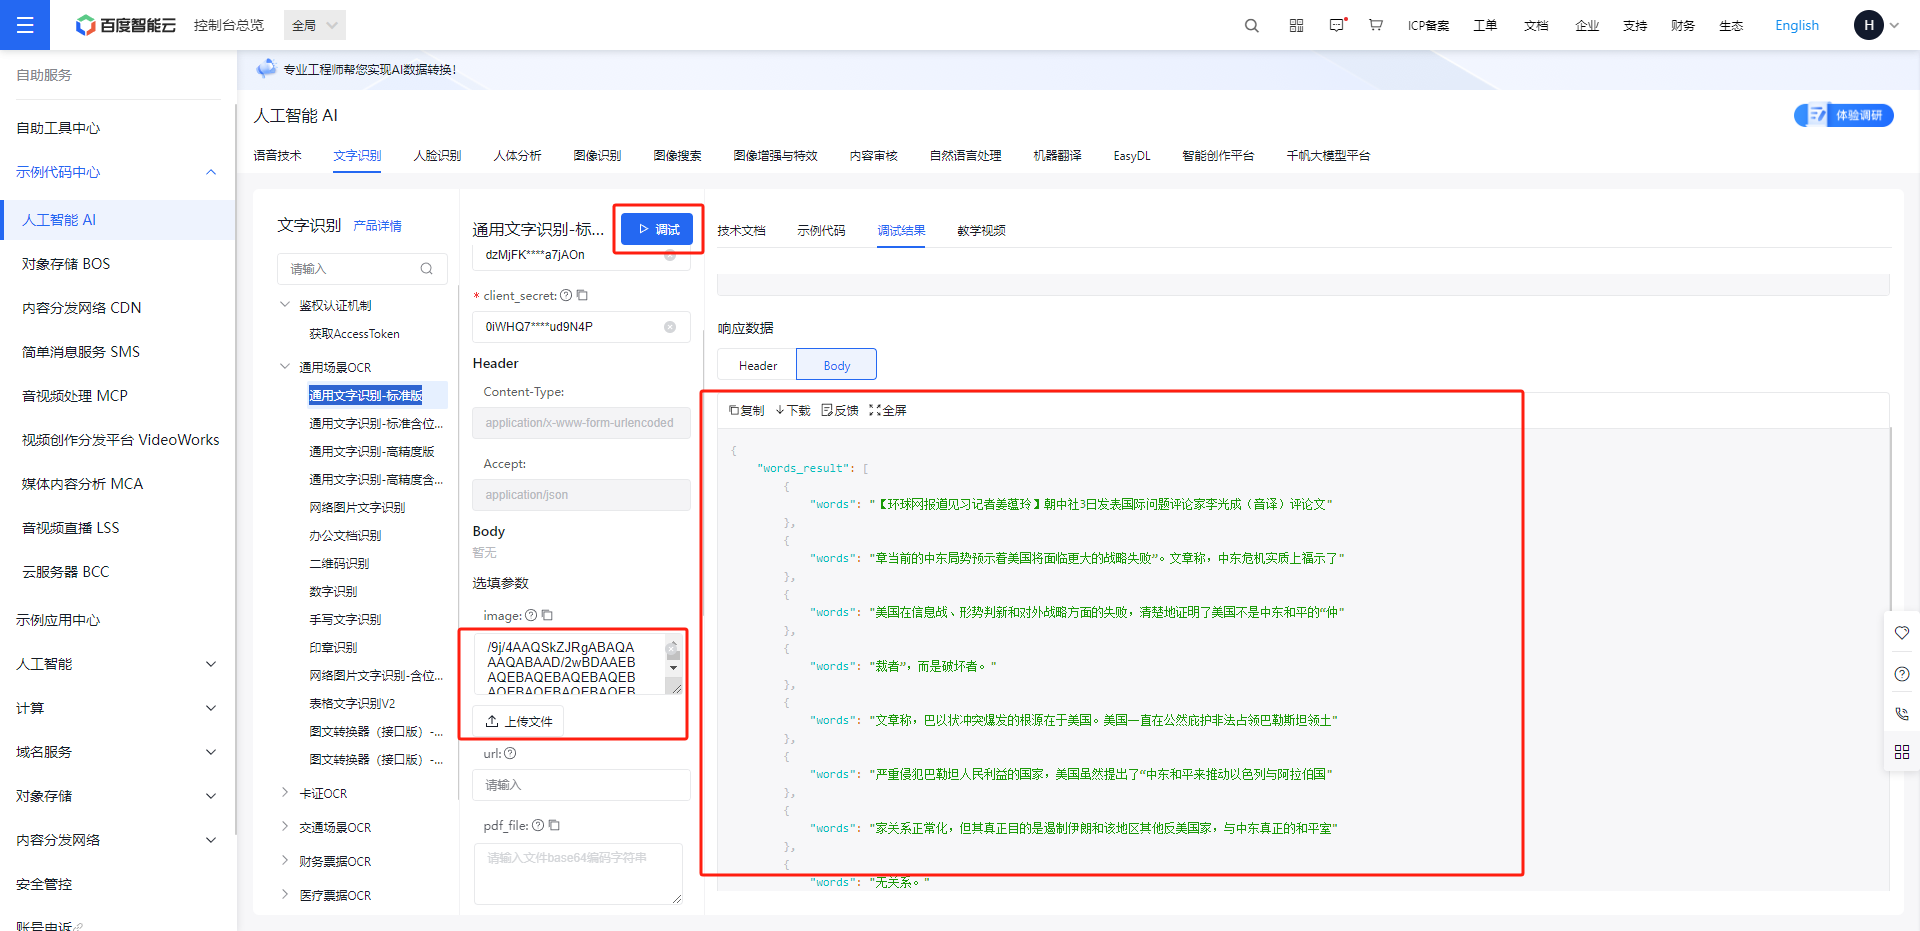Download the response result
Image resolution: width=1920 pixels, height=931 pixels.
[793, 410]
